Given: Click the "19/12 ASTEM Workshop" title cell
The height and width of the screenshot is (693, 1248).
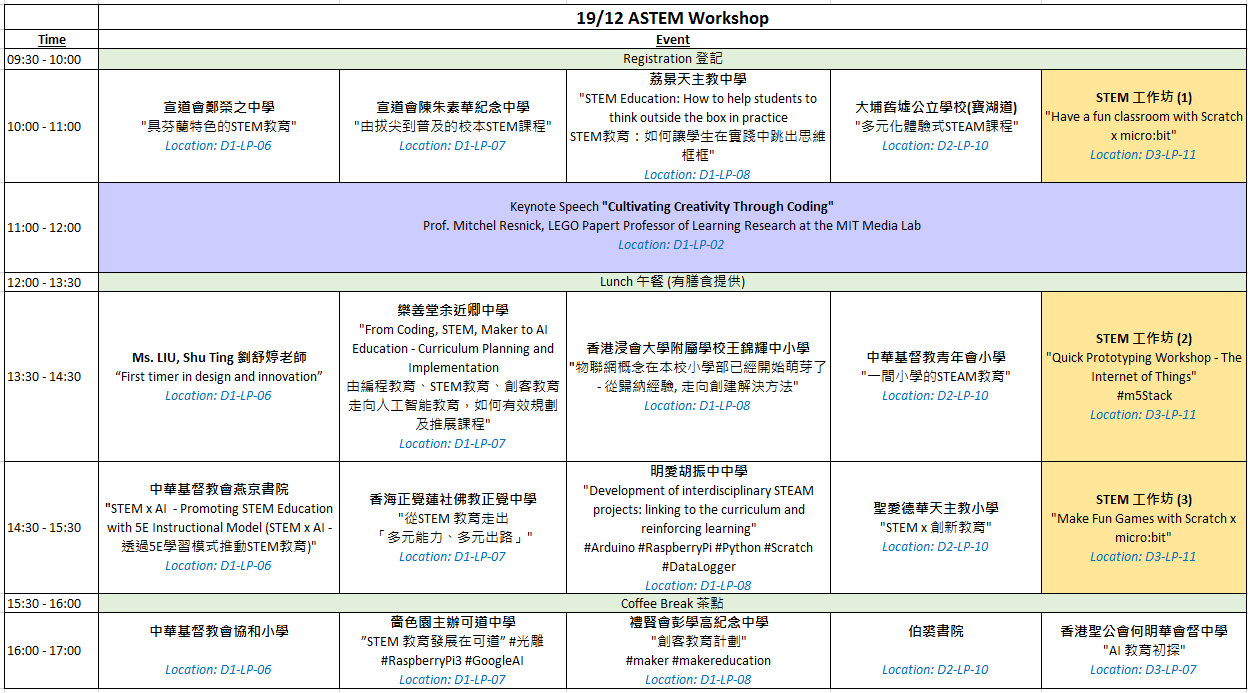Looking at the screenshot, I should tap(672, 18).
